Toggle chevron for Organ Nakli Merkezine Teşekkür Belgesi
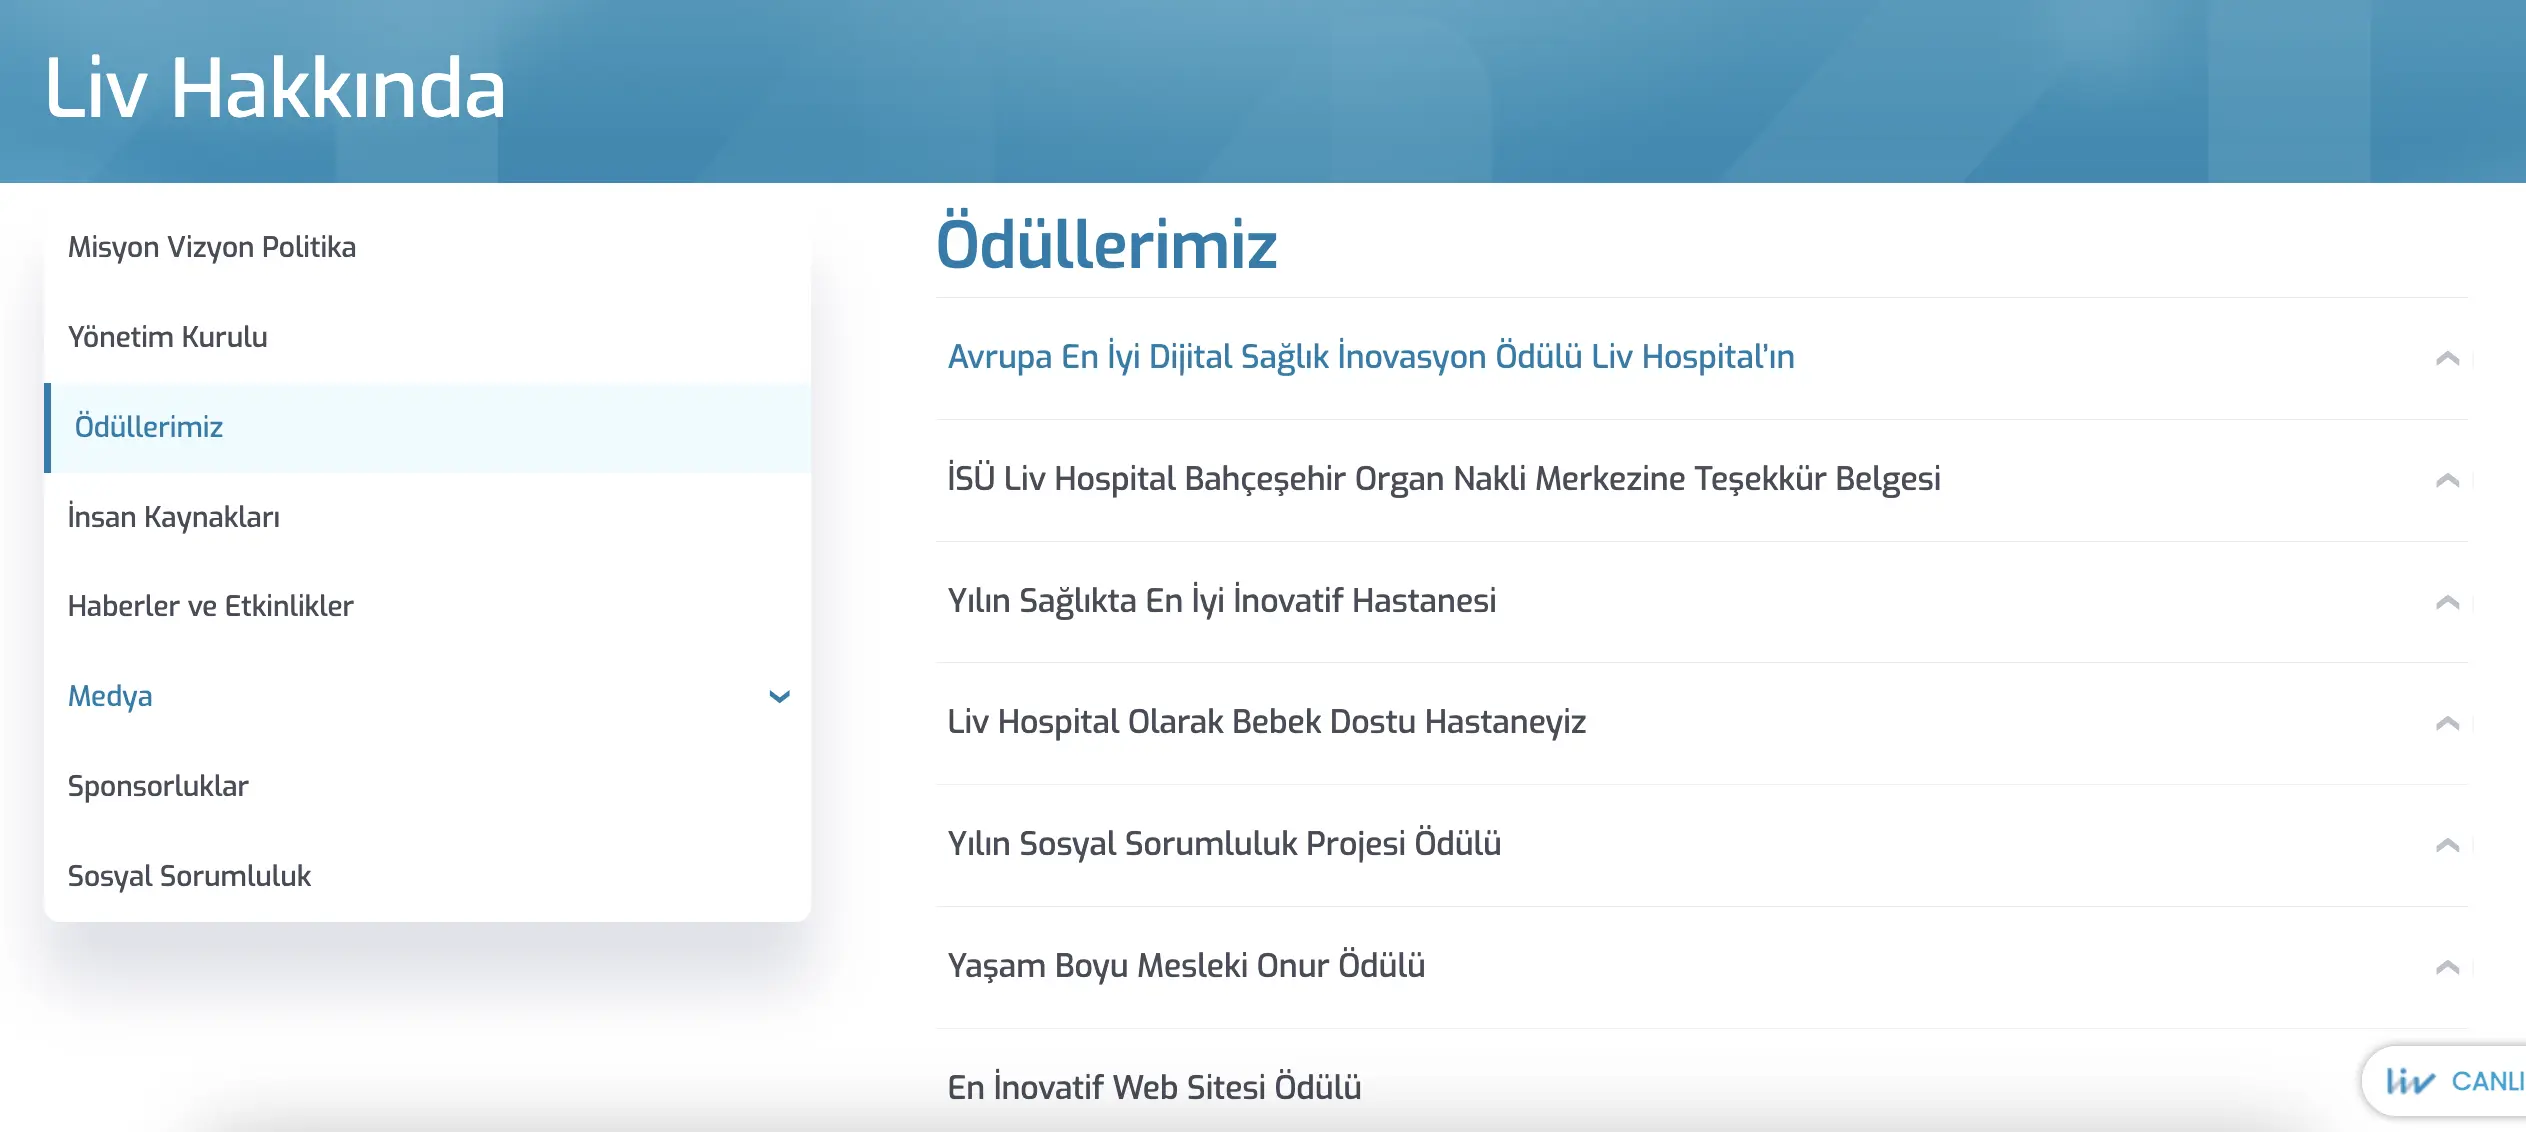This screenshot has height=1132, width=2526. pos(2447,480)
